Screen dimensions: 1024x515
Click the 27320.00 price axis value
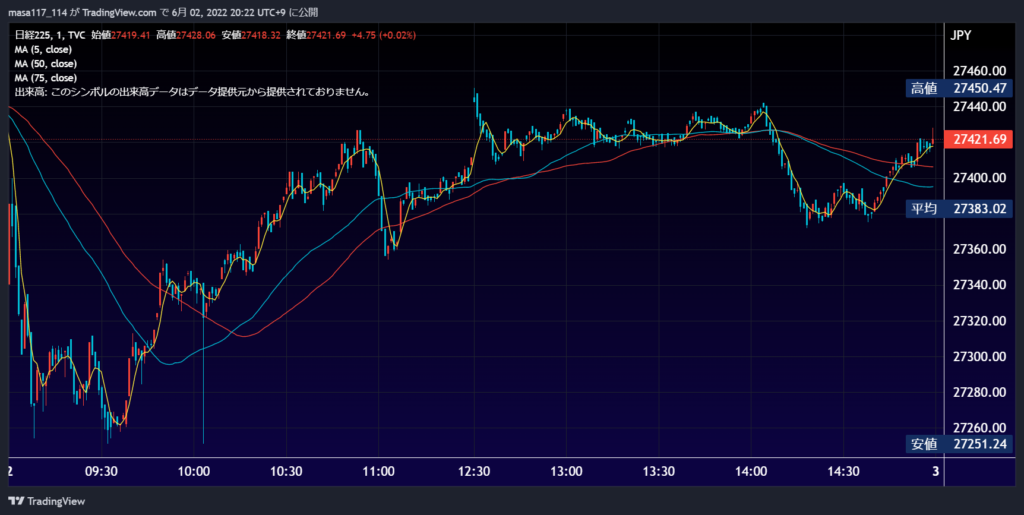point(979,320)
